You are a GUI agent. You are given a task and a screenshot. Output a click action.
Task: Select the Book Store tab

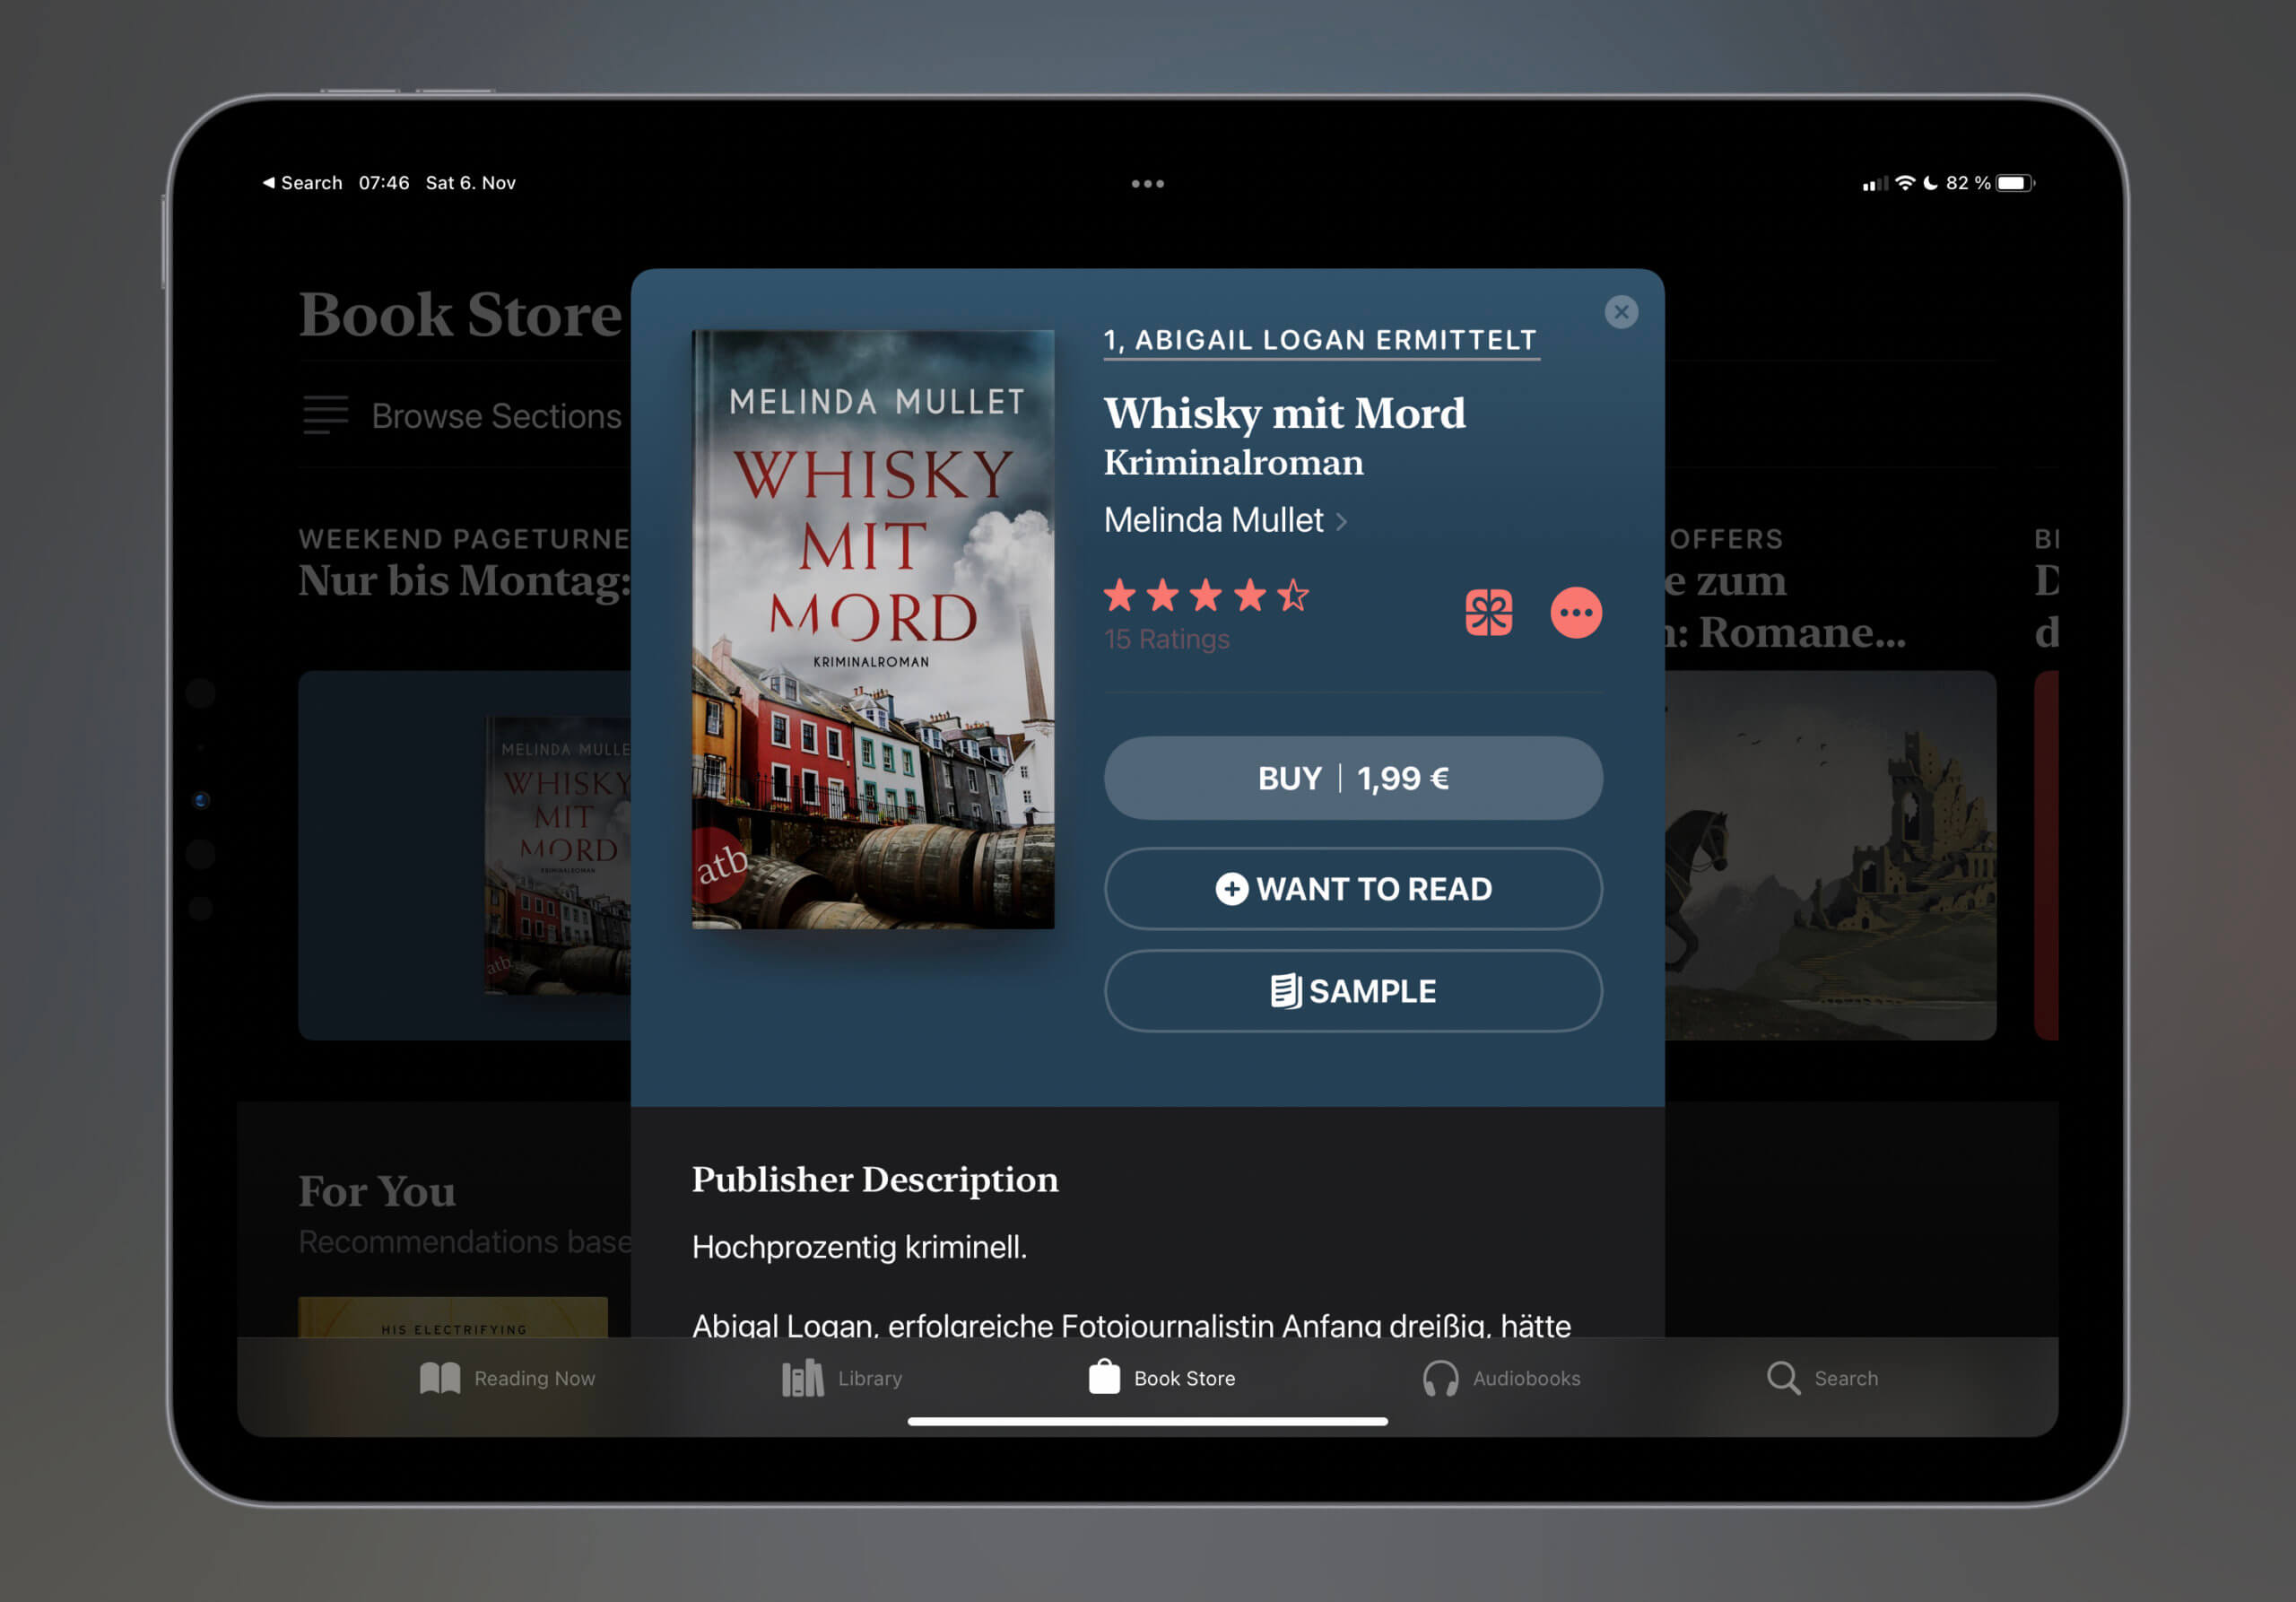[x=1162, y=1378]
